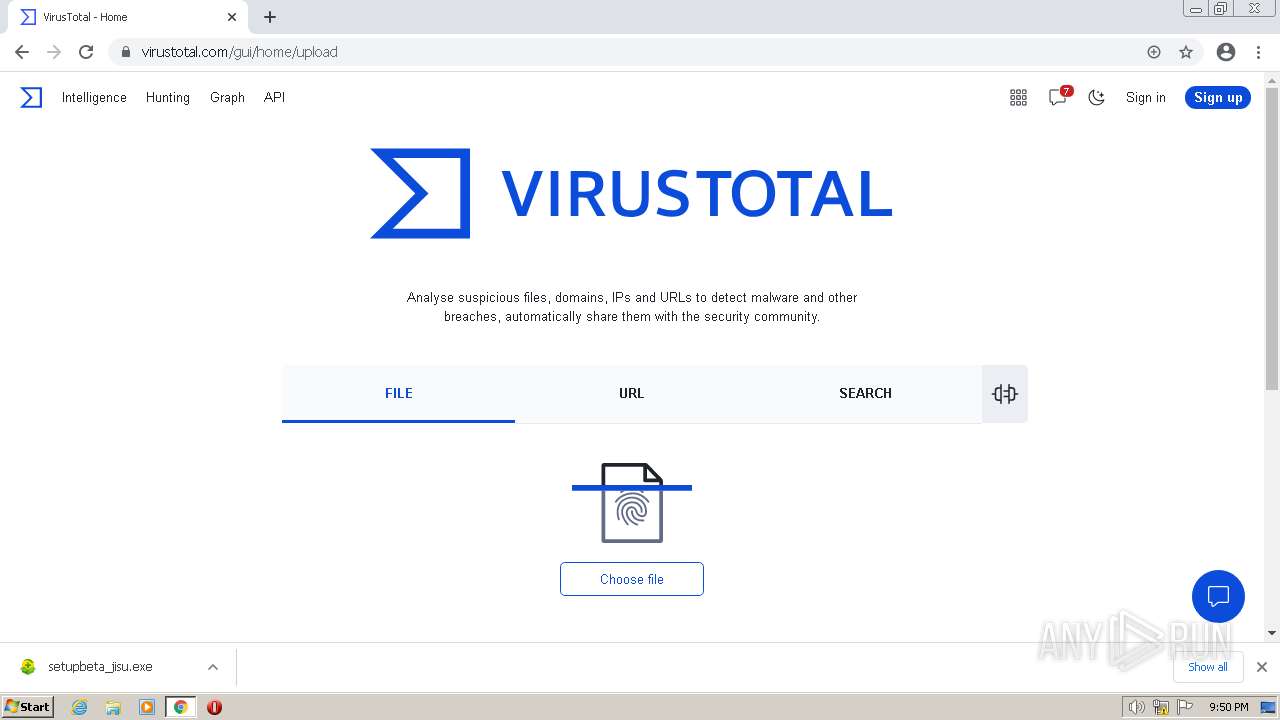Image resolution: width=1280 pixels, height=720 pixels.
Task: Open the Graph menu item
Action: (x=227, y=97)
